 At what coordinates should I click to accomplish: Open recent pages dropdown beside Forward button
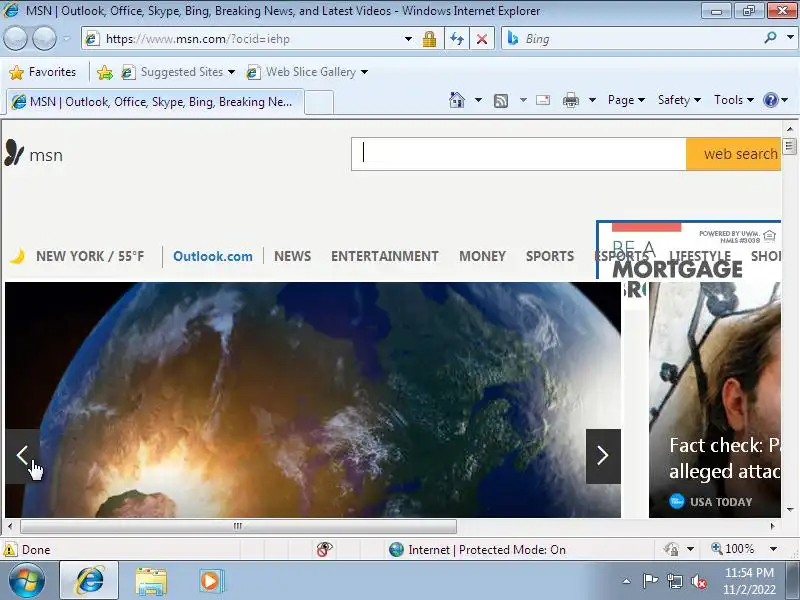pos(66,39)
